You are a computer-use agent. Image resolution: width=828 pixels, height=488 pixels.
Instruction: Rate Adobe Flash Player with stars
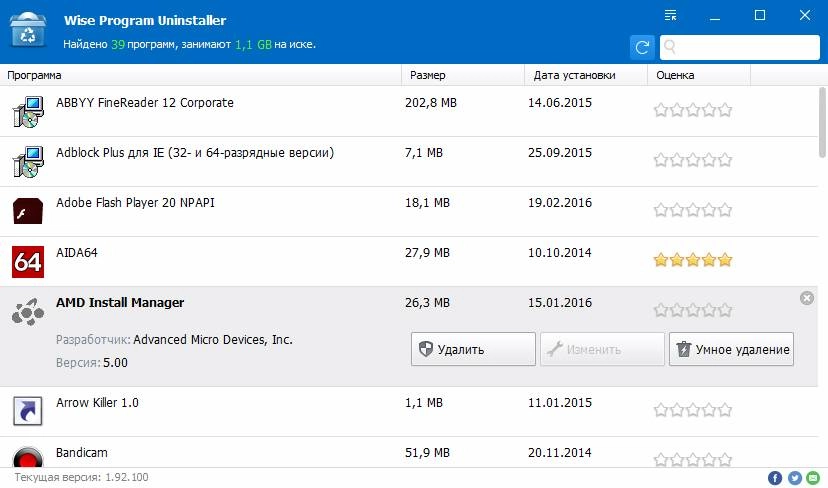(x=693, y=210)
